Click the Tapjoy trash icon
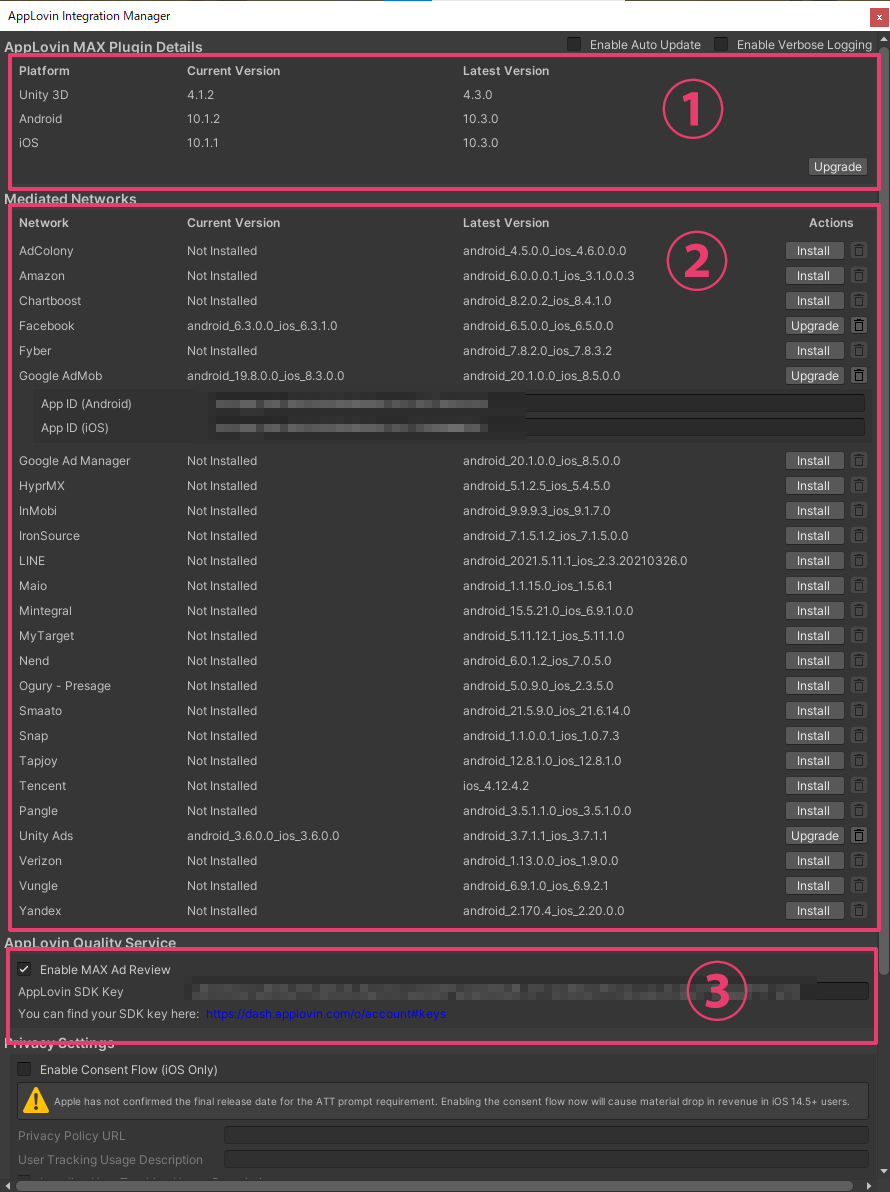Viewport: 890px width, 1192px height. tap(858, 761)
